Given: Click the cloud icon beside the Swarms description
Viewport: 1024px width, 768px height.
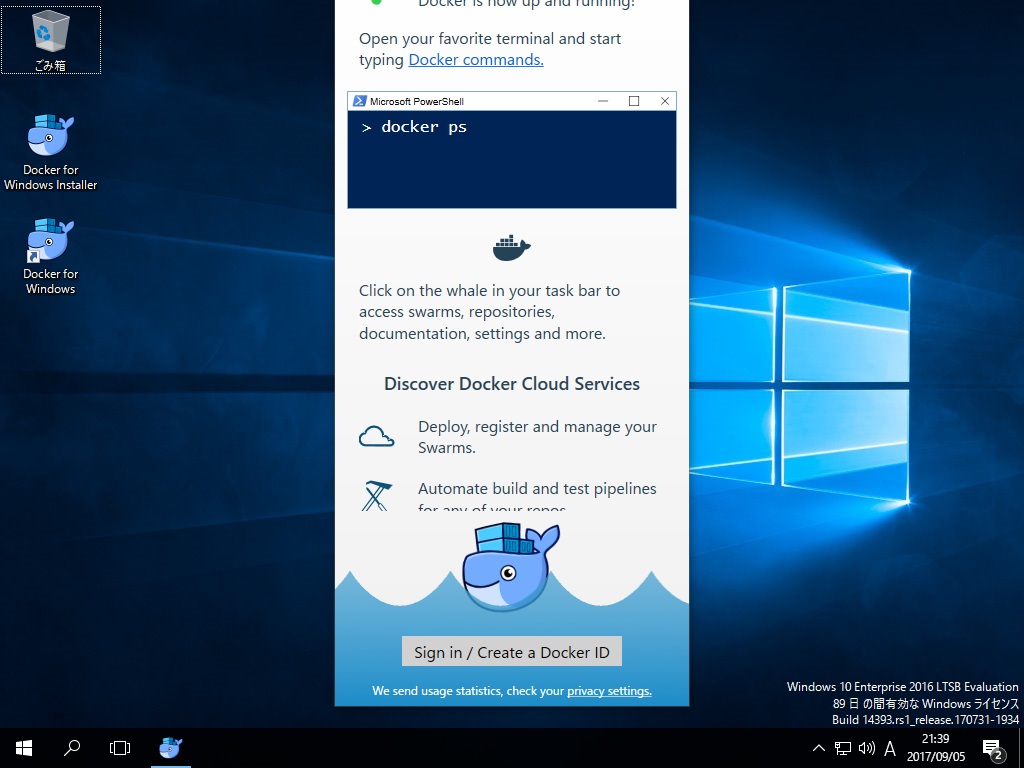Looking at the screenshot, I should point(376,435).
